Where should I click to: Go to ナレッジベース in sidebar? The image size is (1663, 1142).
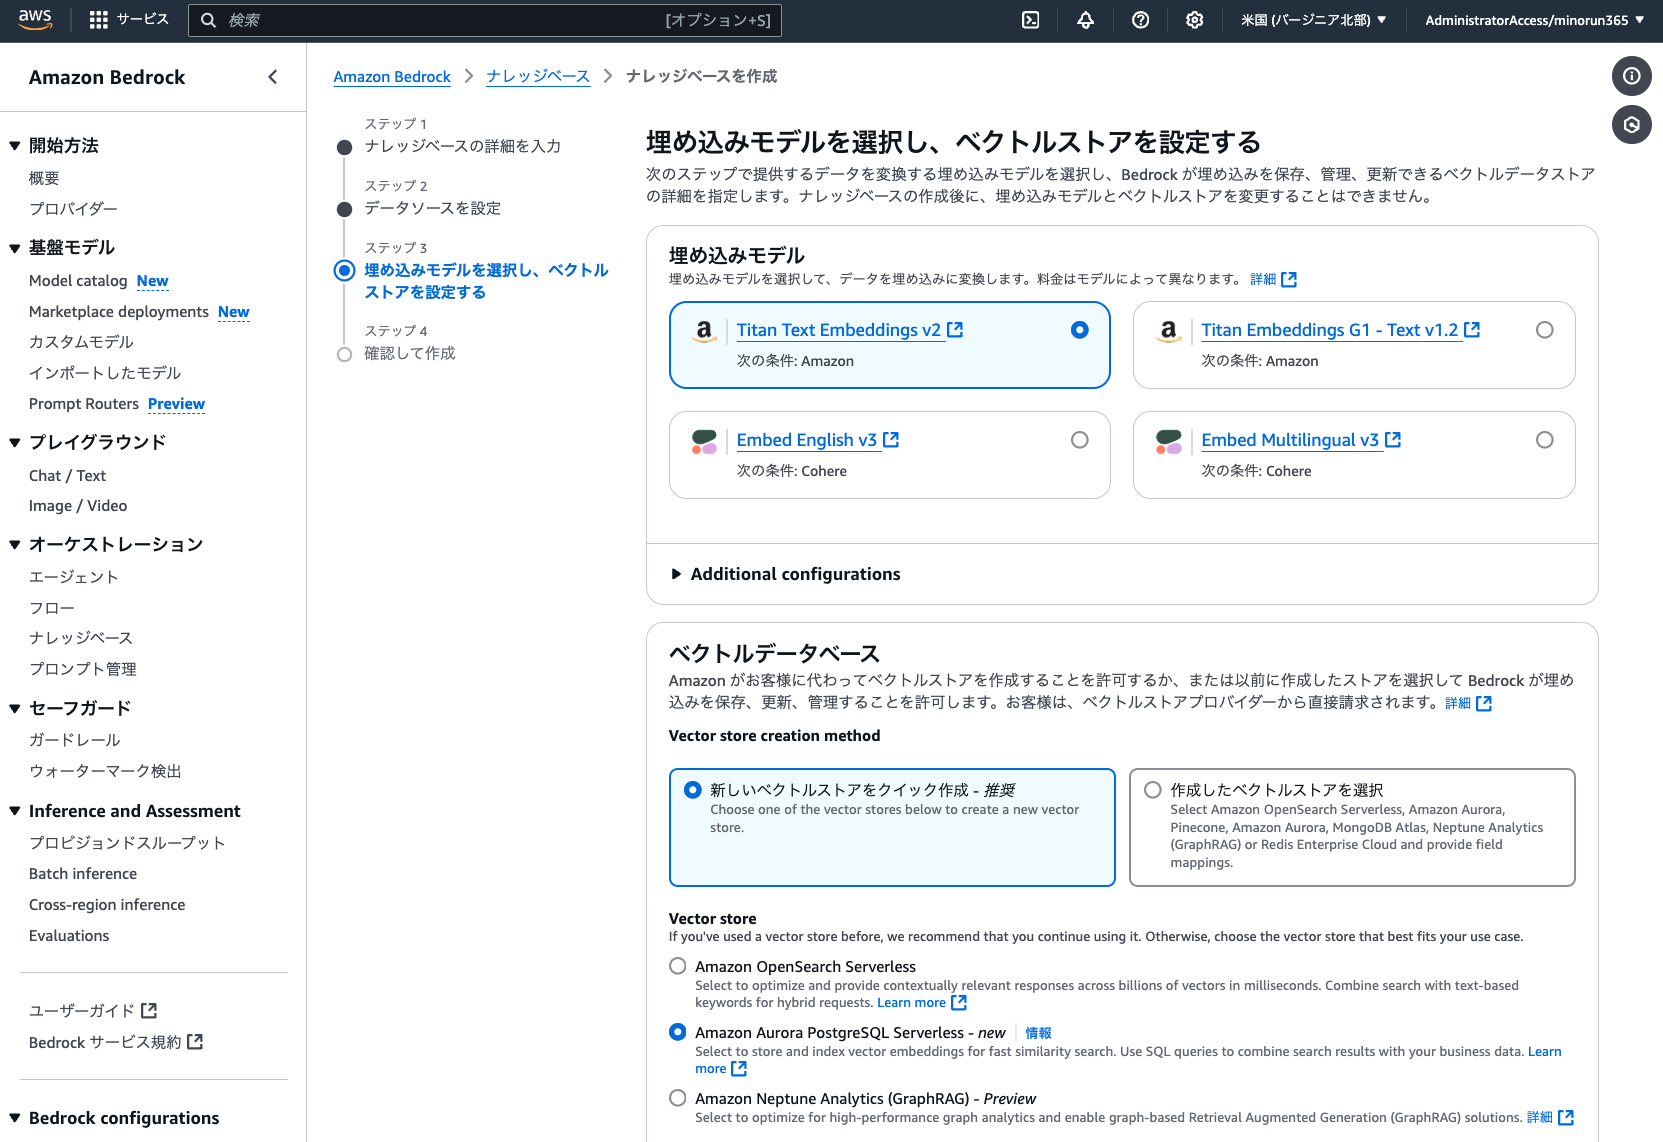[x=81, y=638]
